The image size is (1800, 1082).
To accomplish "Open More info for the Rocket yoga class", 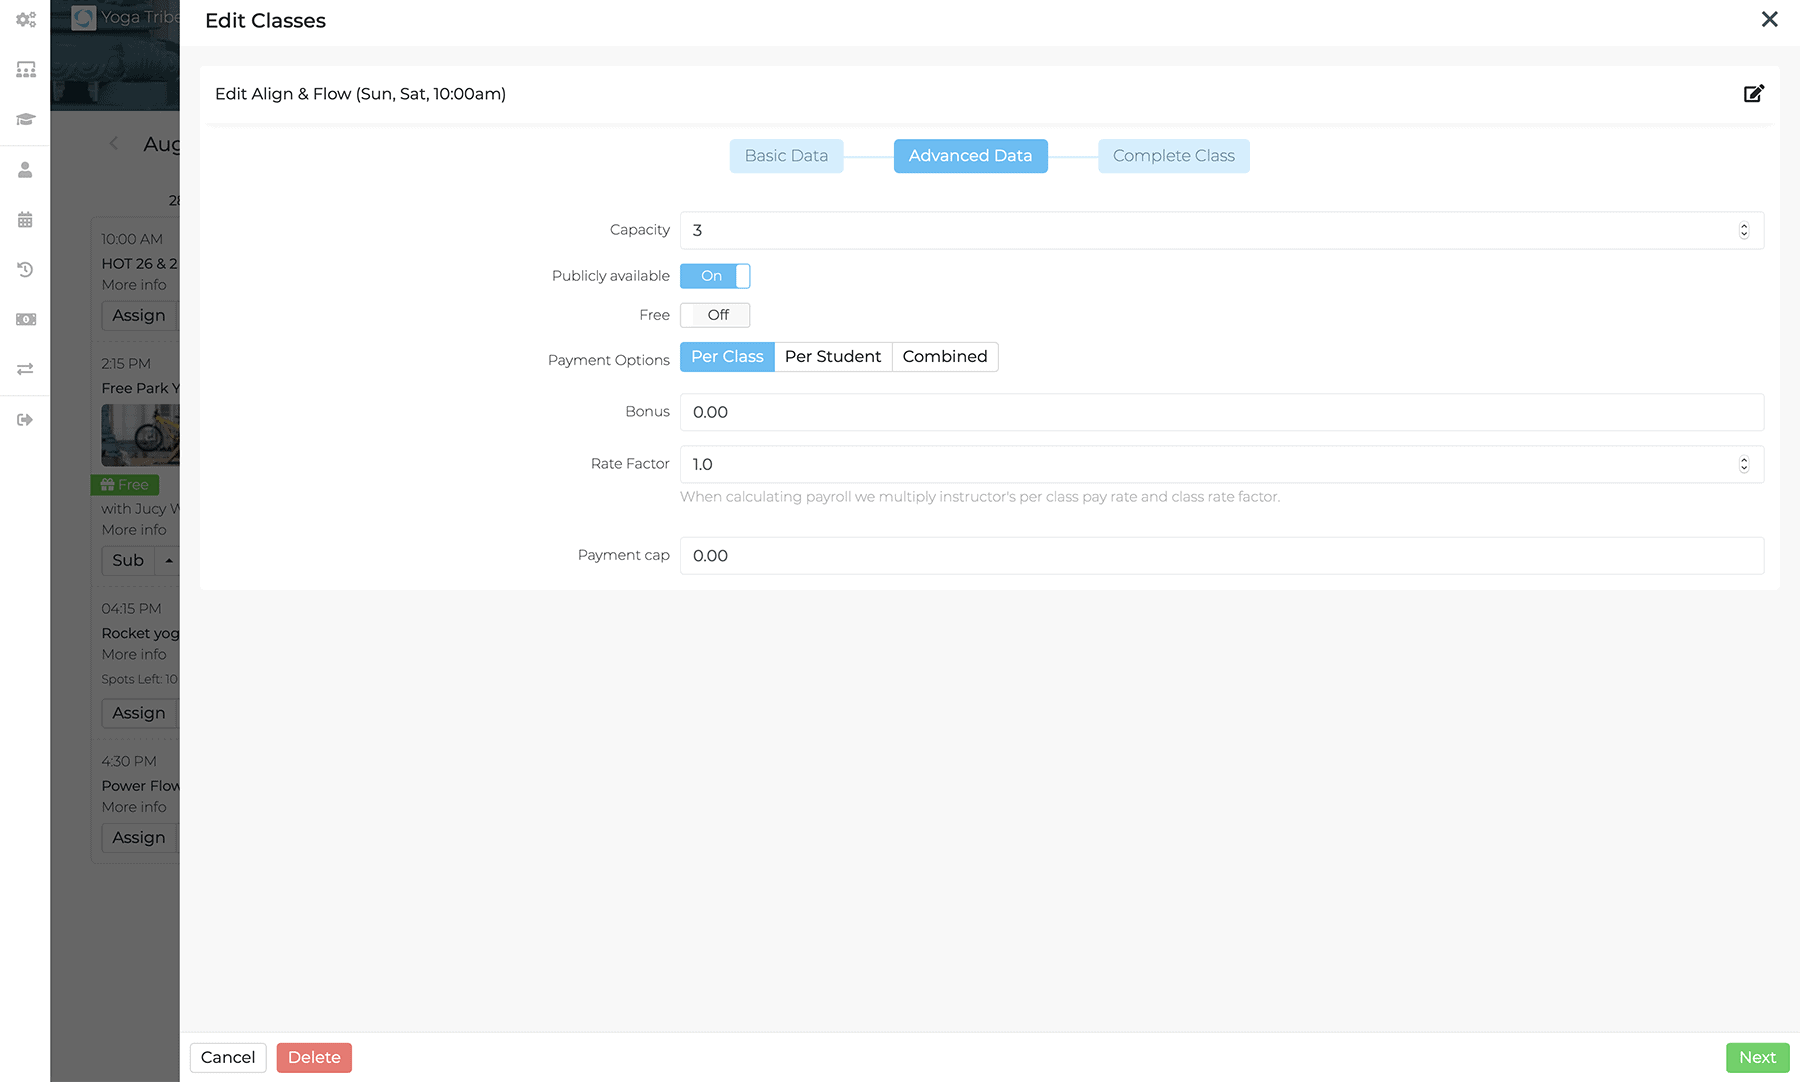I will [134, 654].
